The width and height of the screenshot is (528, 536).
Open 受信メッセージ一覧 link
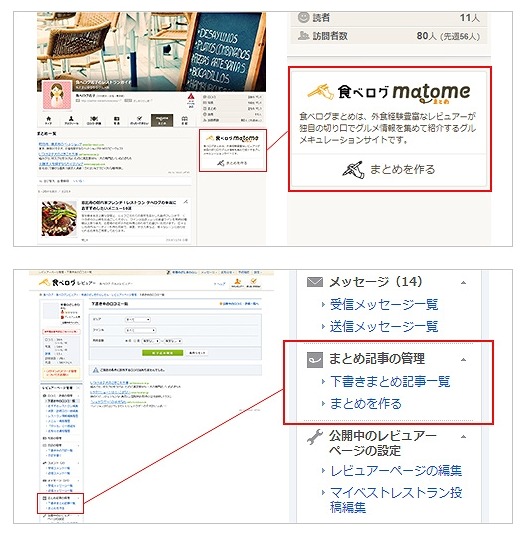coord(384,305)
